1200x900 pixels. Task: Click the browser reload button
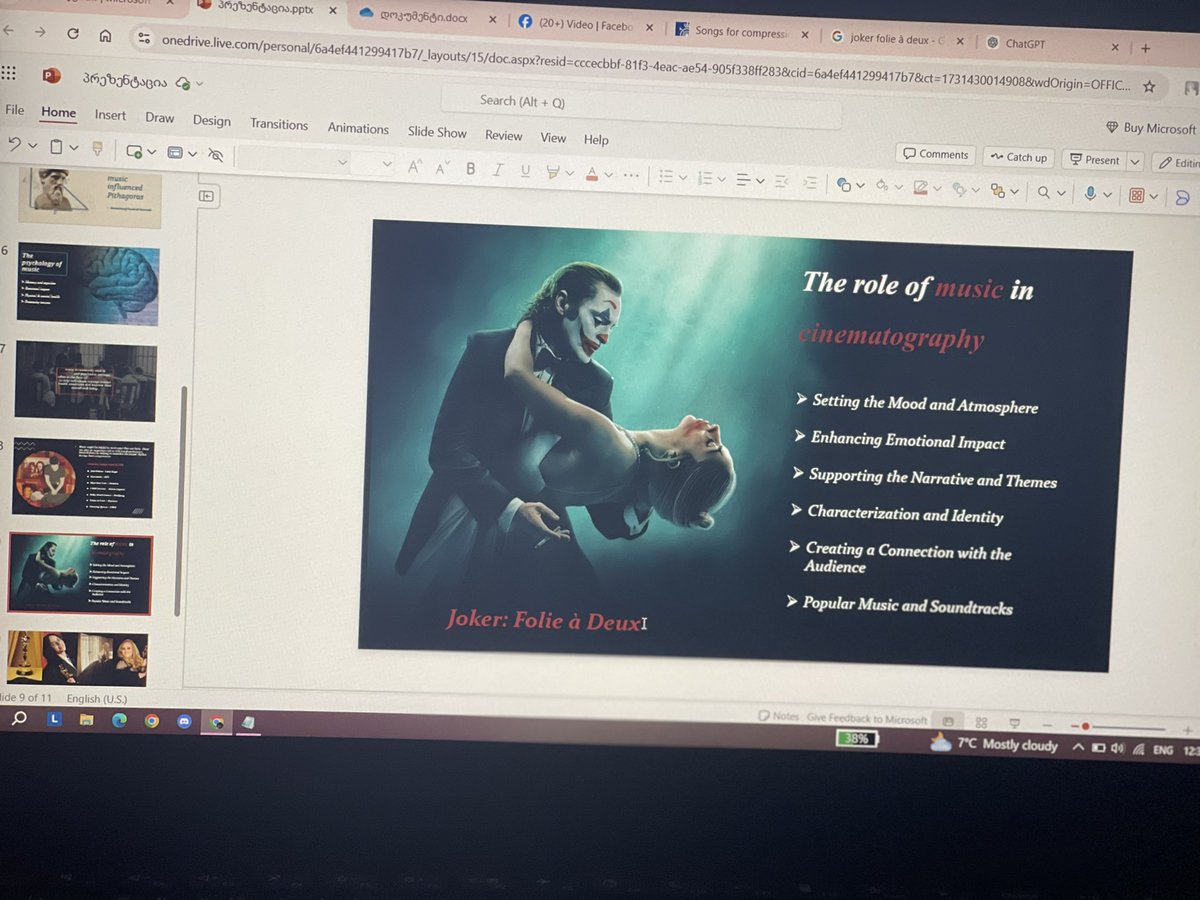pos(73,33)
